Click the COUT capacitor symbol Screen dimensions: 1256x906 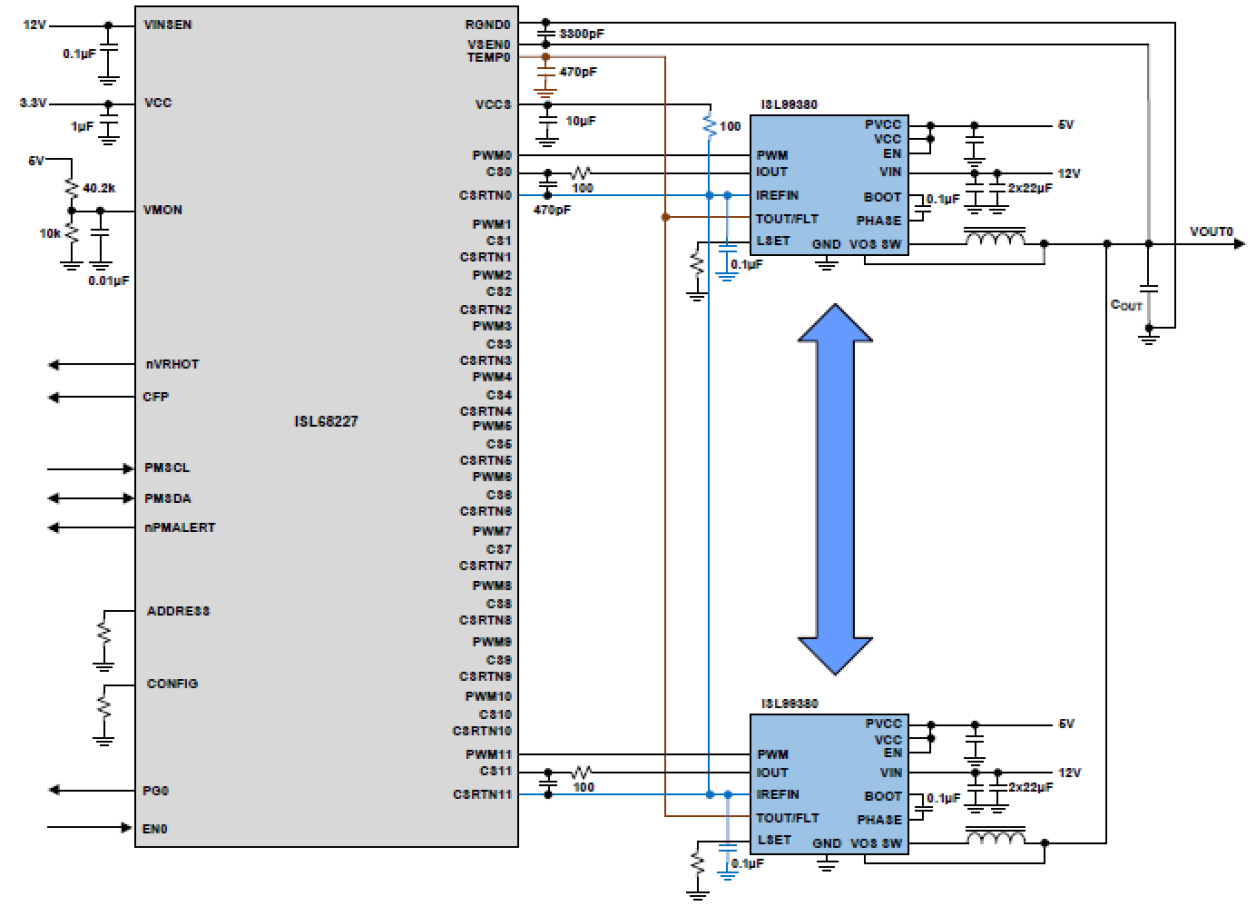(x=1148, y=290)
